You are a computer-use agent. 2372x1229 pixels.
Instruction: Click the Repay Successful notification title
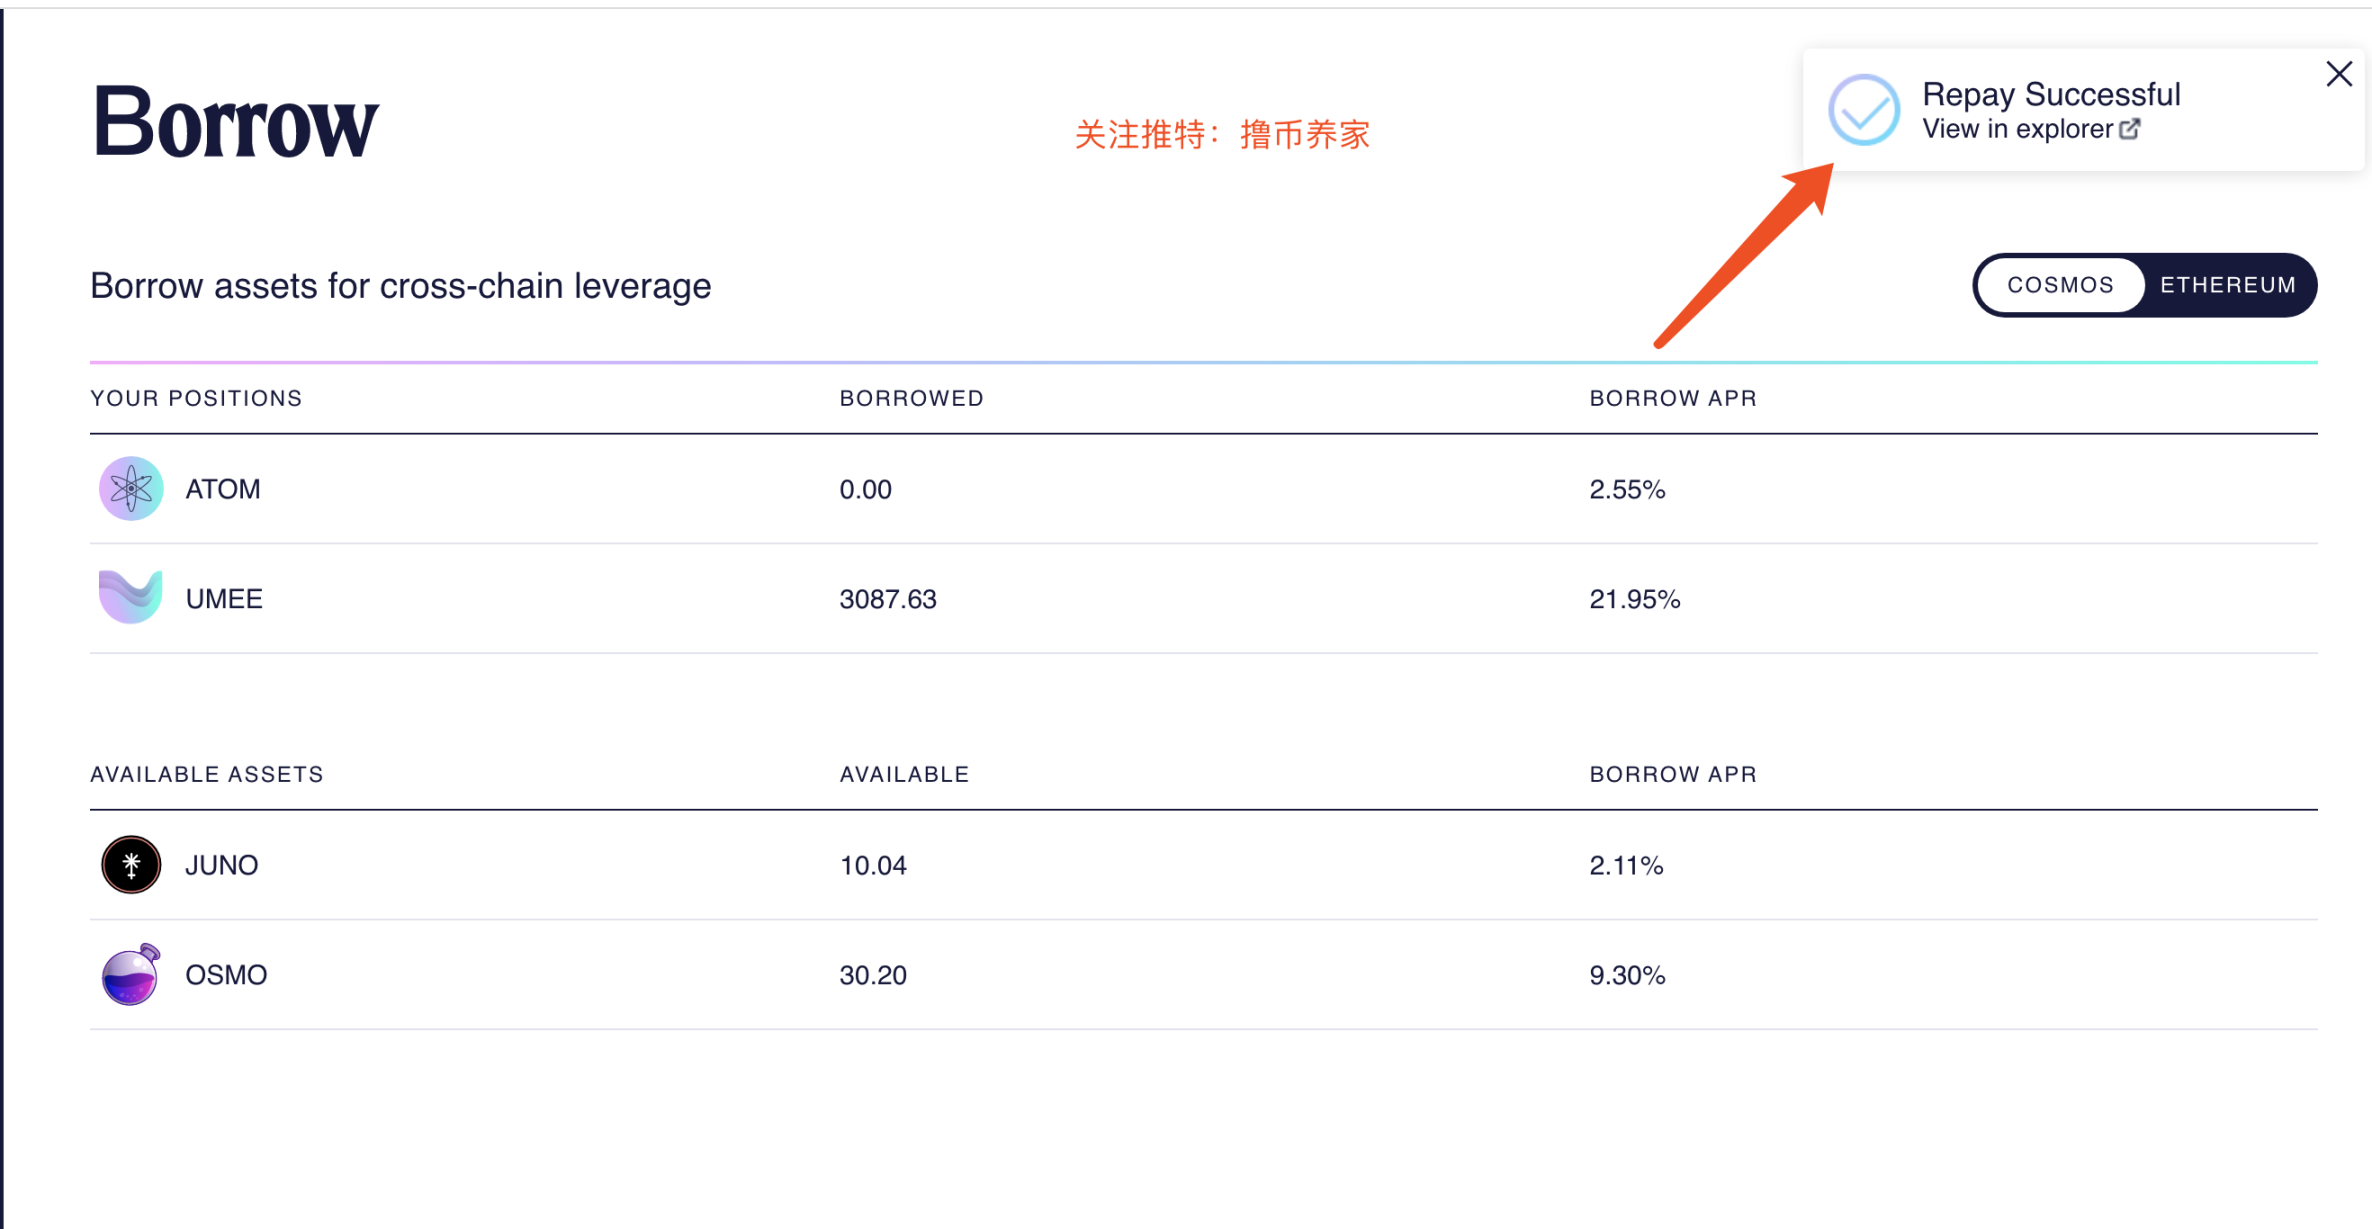(2051, 94)
